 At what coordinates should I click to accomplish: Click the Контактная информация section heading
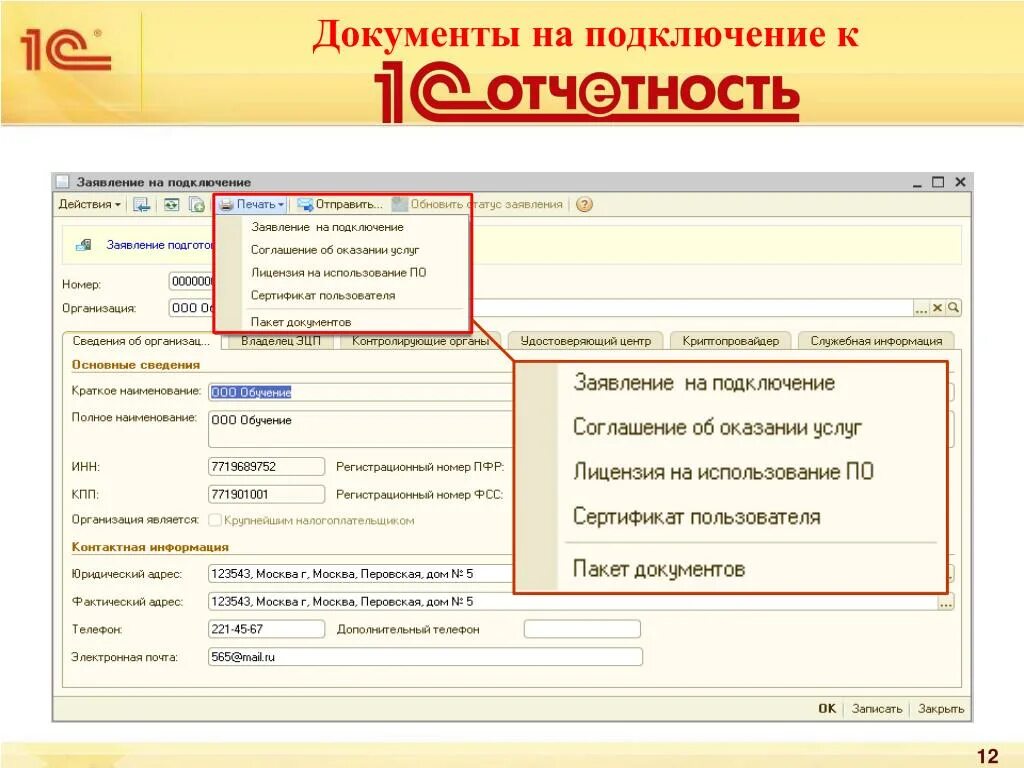click(150, 547)
